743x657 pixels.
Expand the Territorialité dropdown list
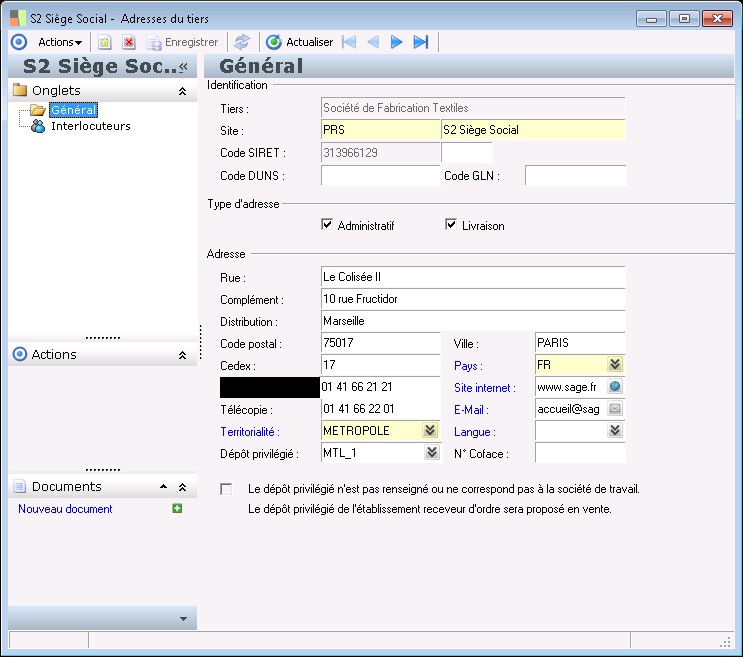click(x=430, y=431)
